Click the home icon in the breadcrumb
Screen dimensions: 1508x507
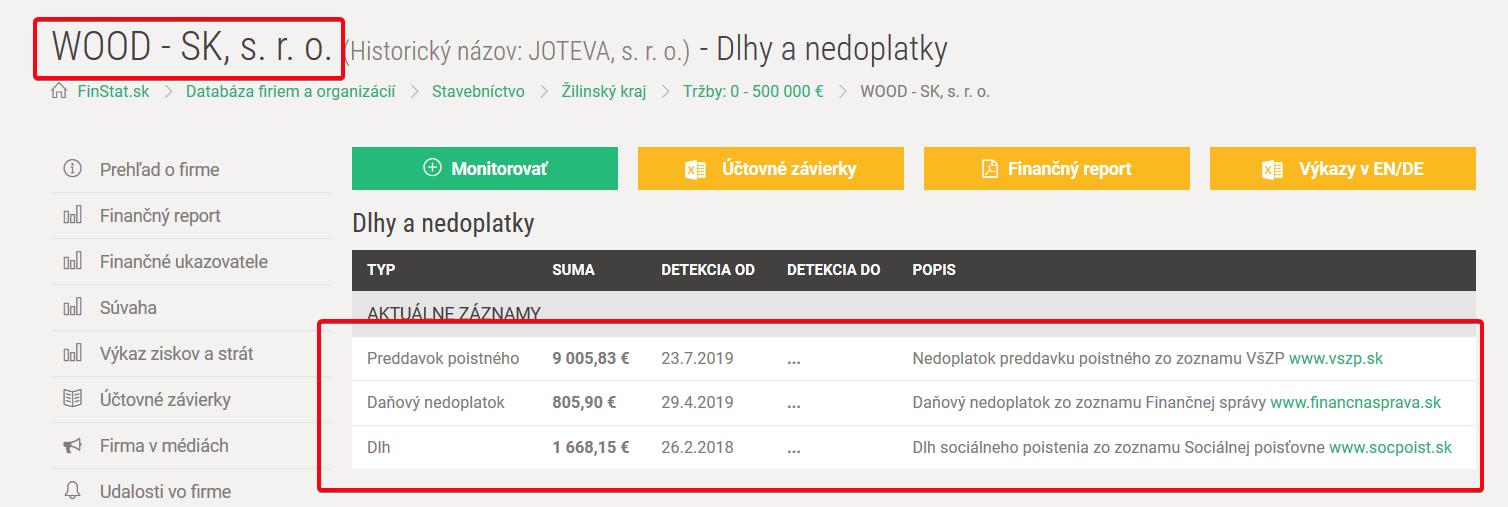tap(59, 92)
